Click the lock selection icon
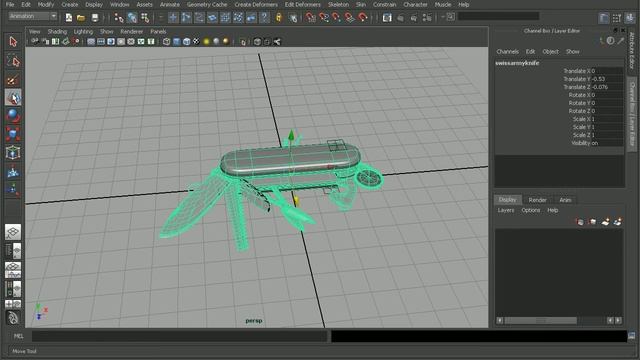 [279, 18]
